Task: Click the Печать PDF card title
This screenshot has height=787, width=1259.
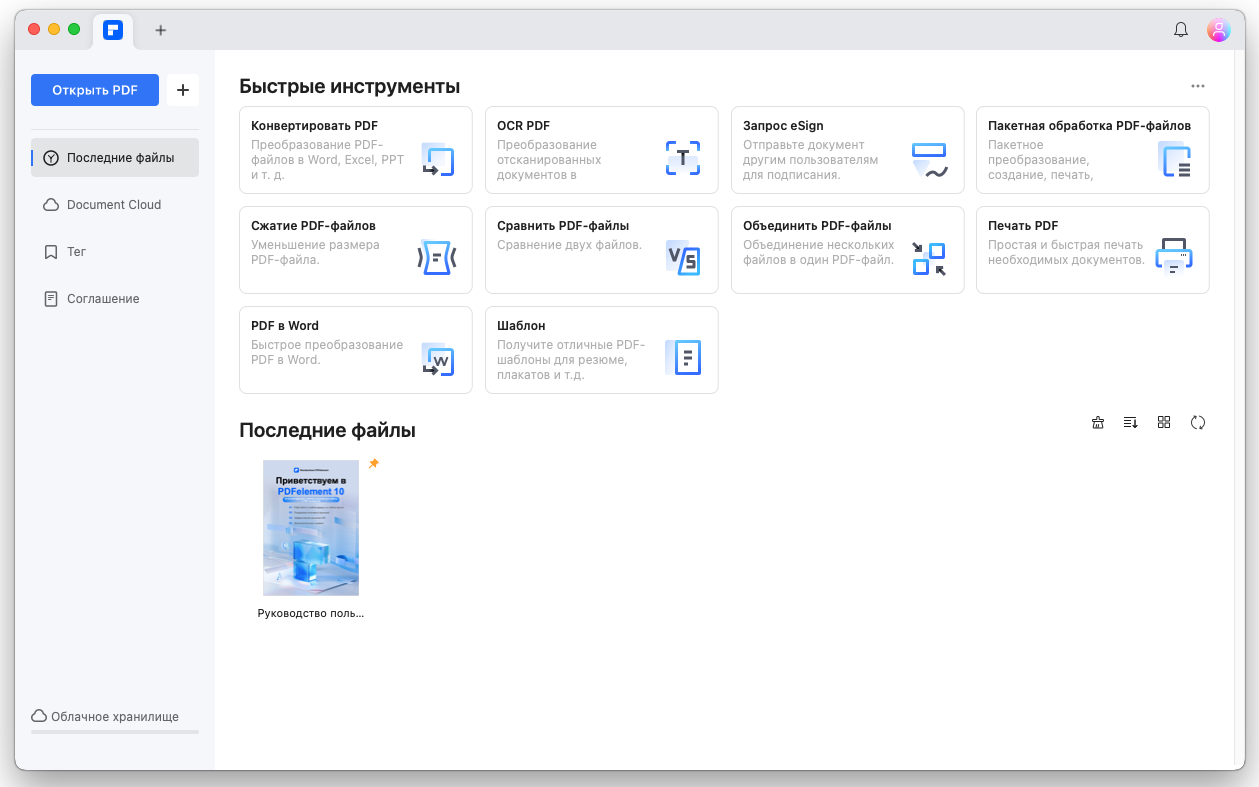Action: tap(1023, 226)
